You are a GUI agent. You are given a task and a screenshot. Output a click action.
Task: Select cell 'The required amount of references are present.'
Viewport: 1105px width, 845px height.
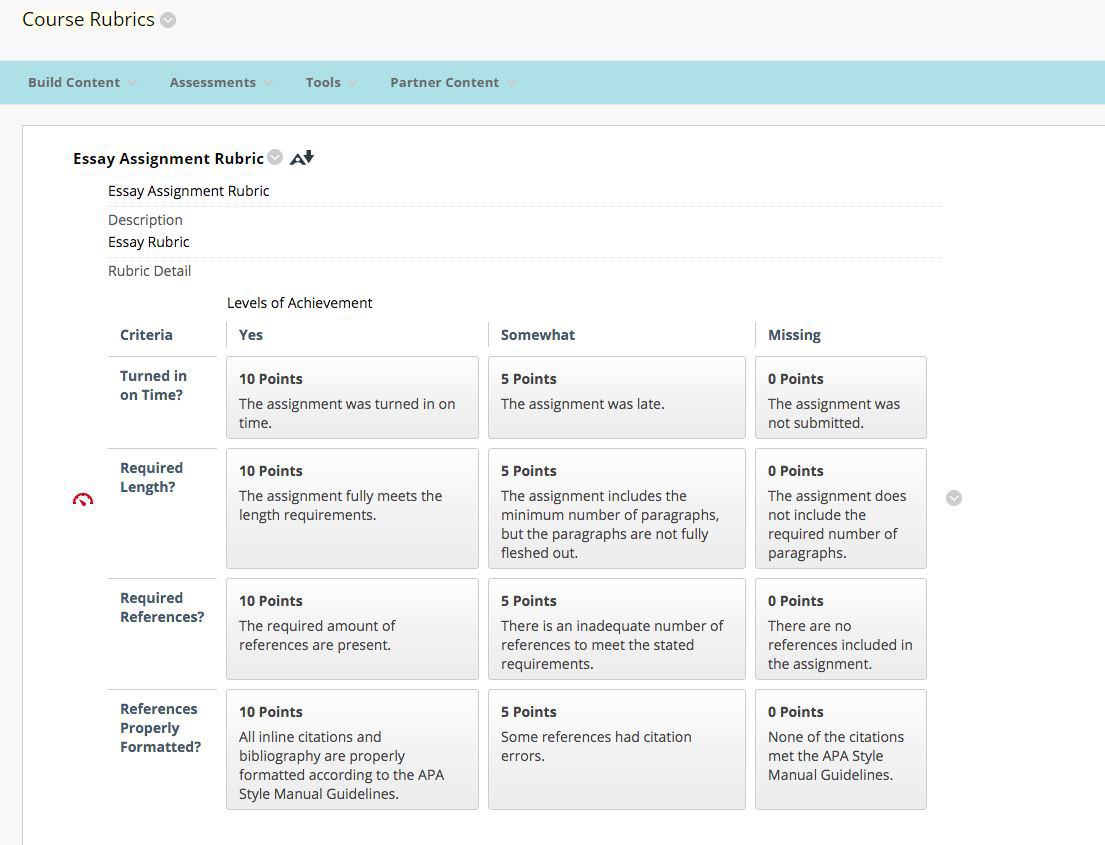pos(352,629)
